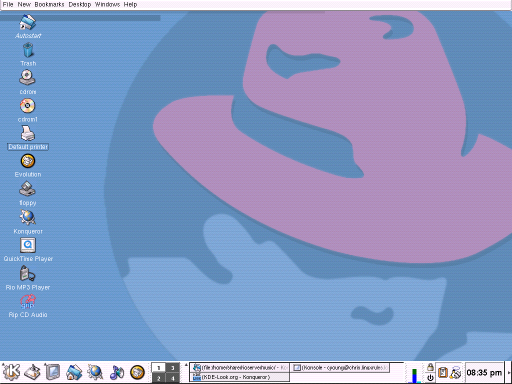
Task: Open the Autostart folder icon
Action: (x=28, y=22)
